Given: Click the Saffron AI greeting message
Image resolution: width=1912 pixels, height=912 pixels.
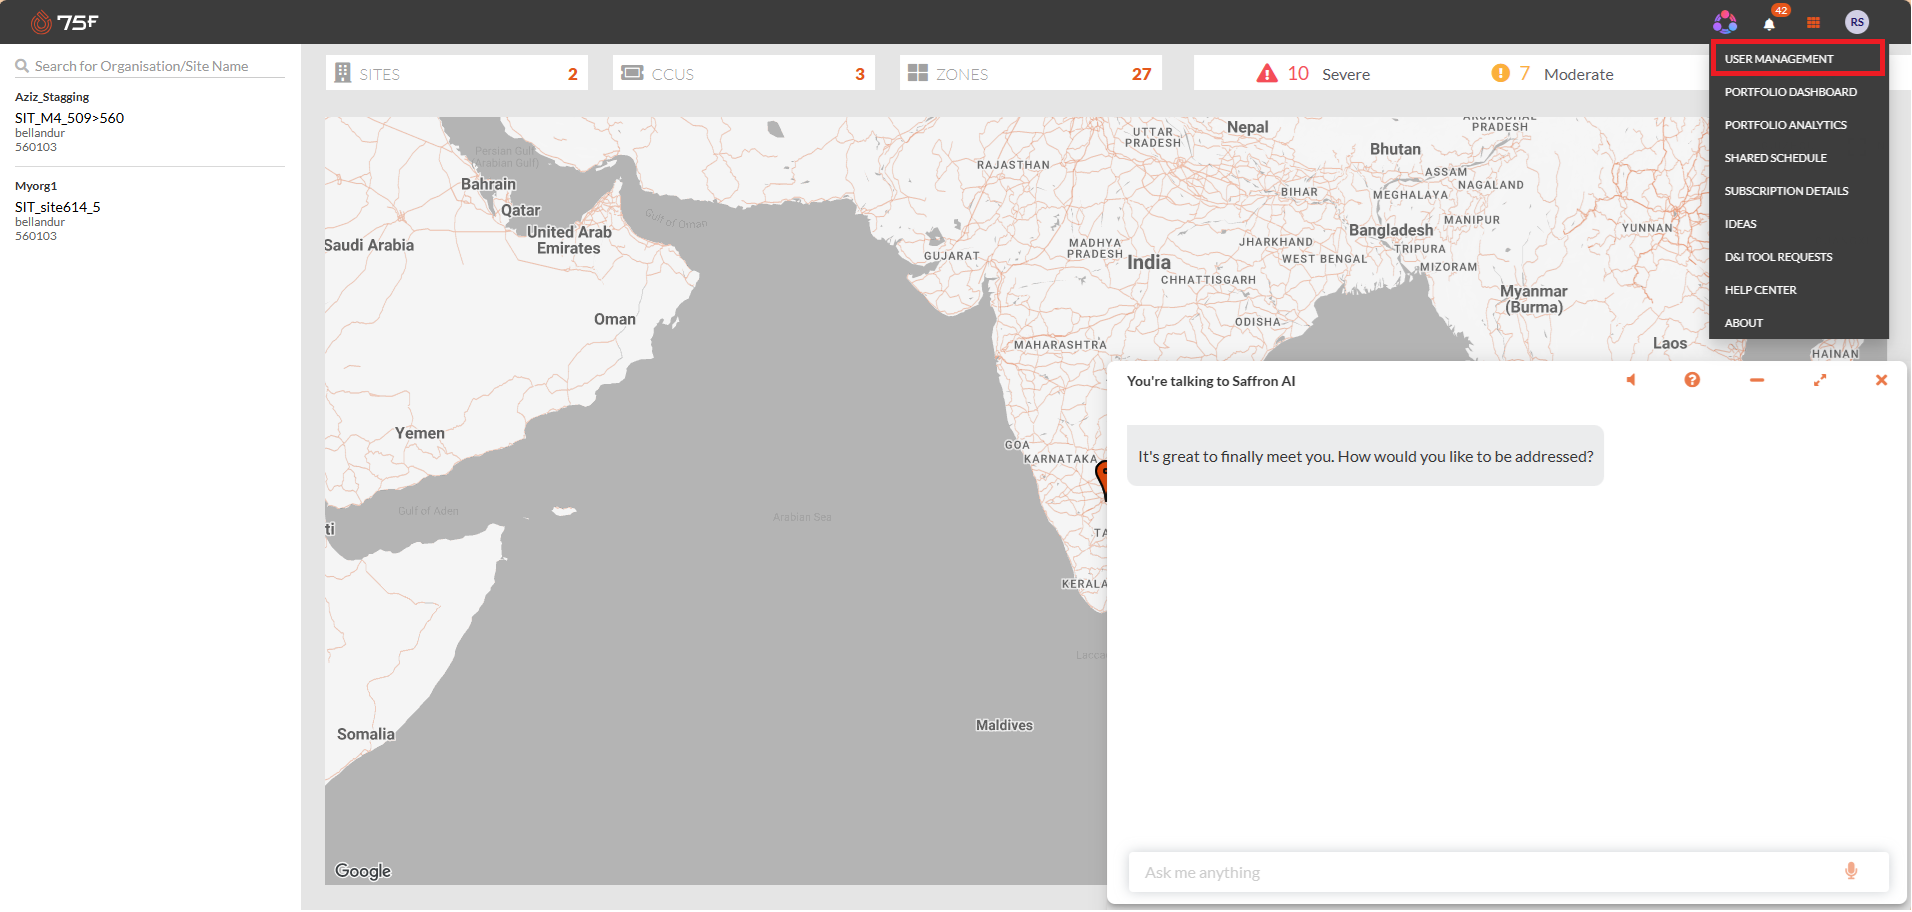Looking at the screenshot, I should coord(1365,456).
